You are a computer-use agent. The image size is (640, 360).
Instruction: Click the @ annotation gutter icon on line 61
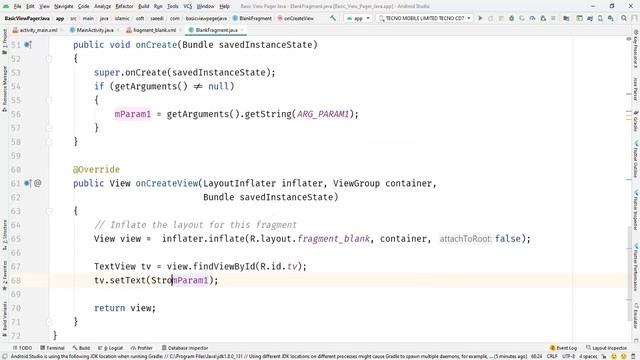(x=38, y=183)
